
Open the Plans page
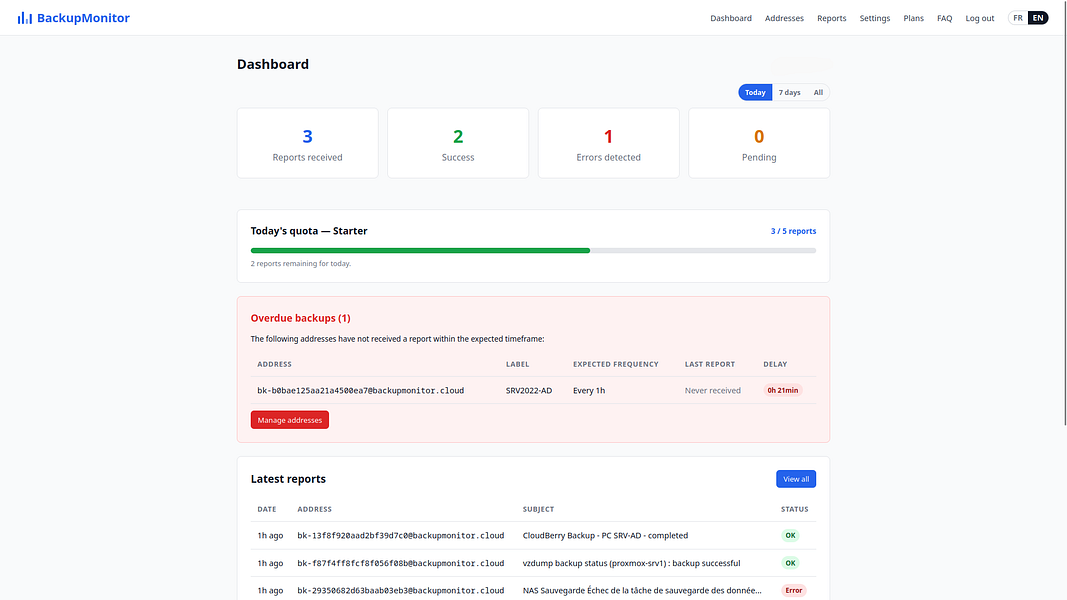[x=913, y=18]
